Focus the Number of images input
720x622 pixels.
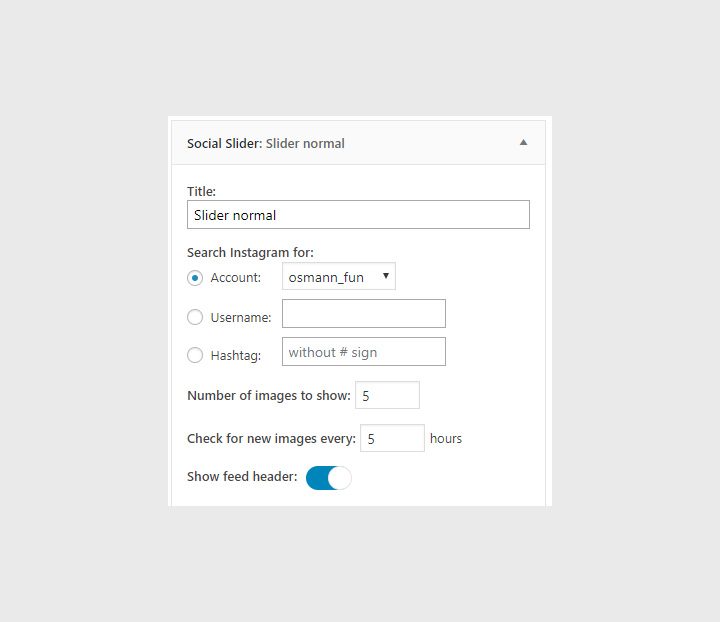point(387,396)
